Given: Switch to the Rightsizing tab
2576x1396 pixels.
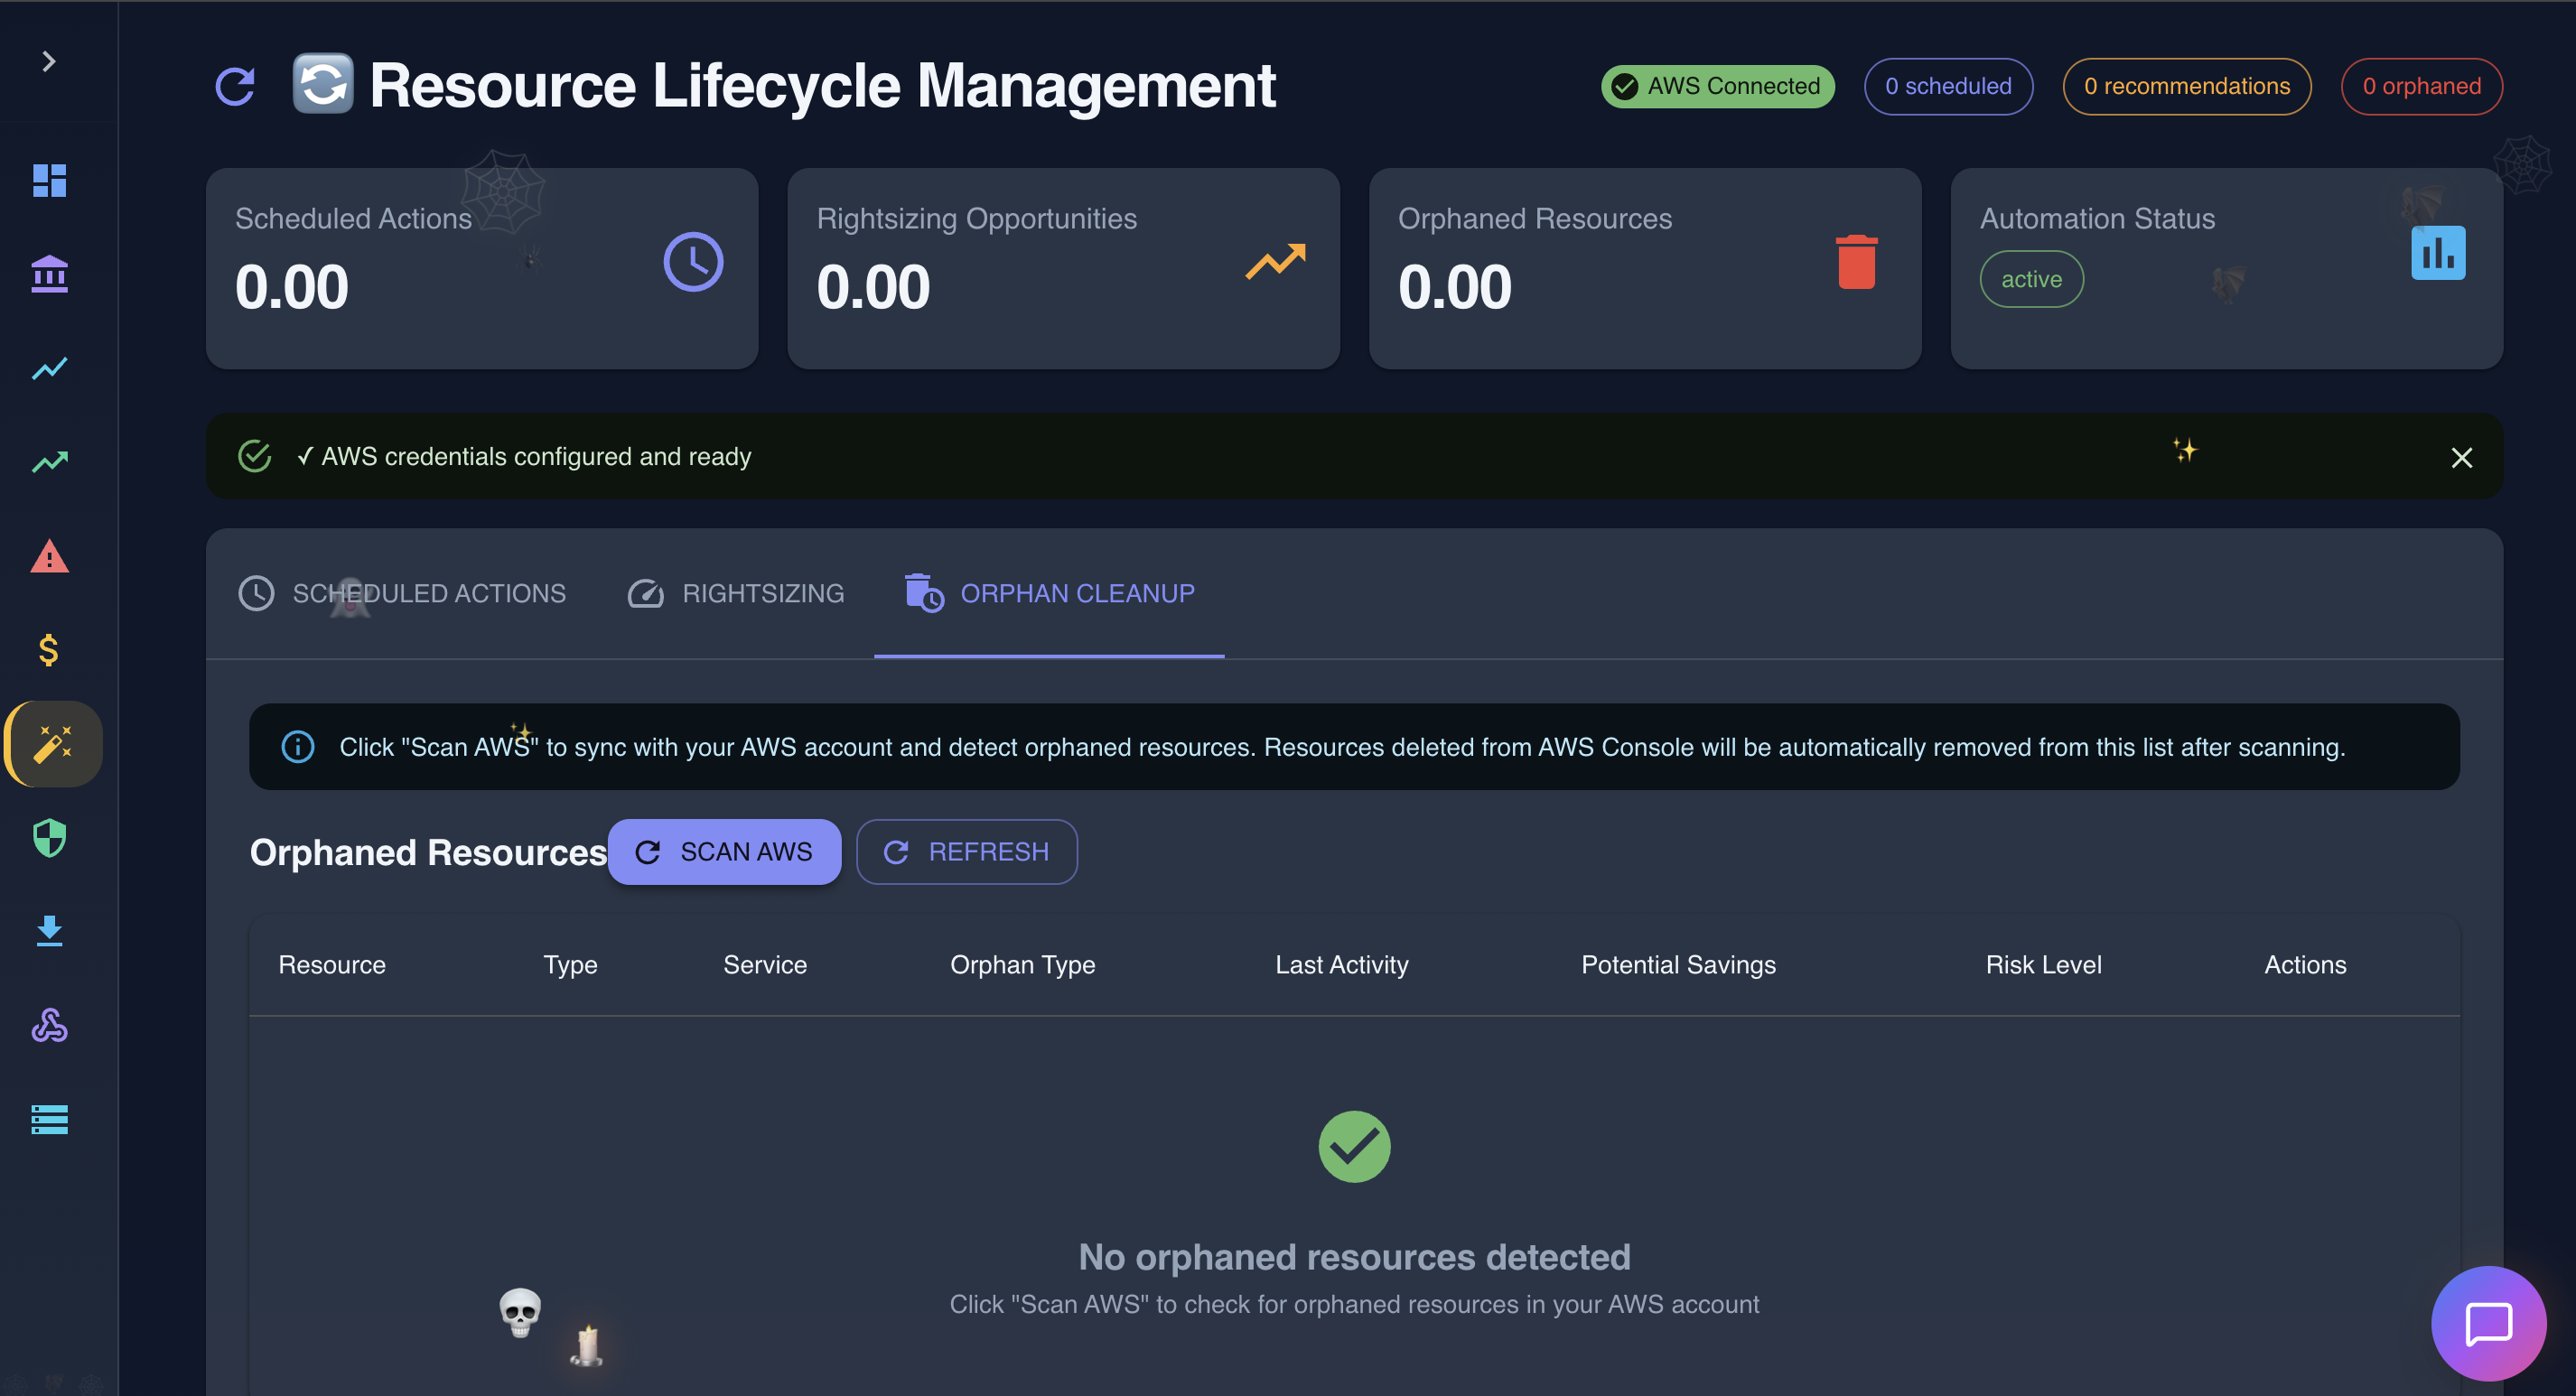Looking at the screenshot, I should 735,594.
